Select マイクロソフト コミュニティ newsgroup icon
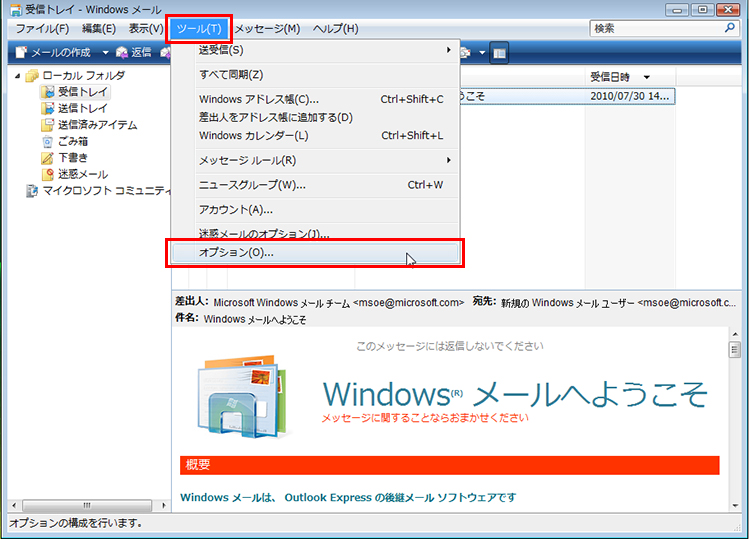This screenshot has height=539, width=750. pos(32,191)
